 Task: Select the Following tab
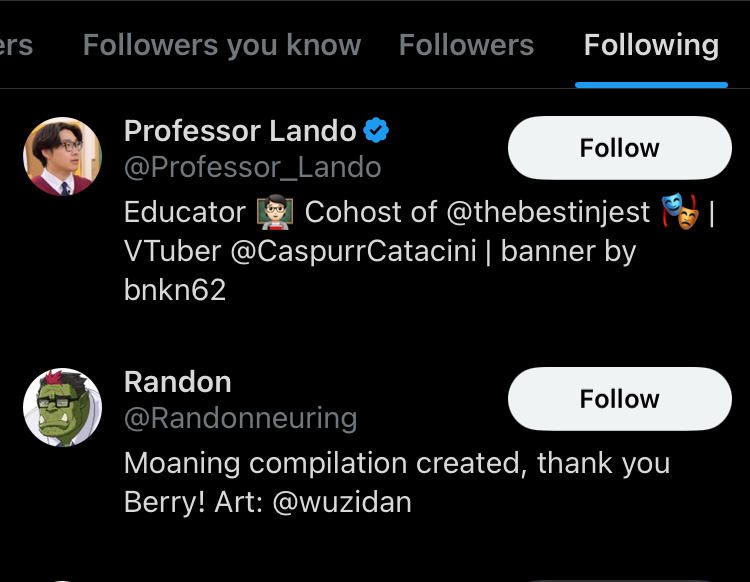(651, 45)
